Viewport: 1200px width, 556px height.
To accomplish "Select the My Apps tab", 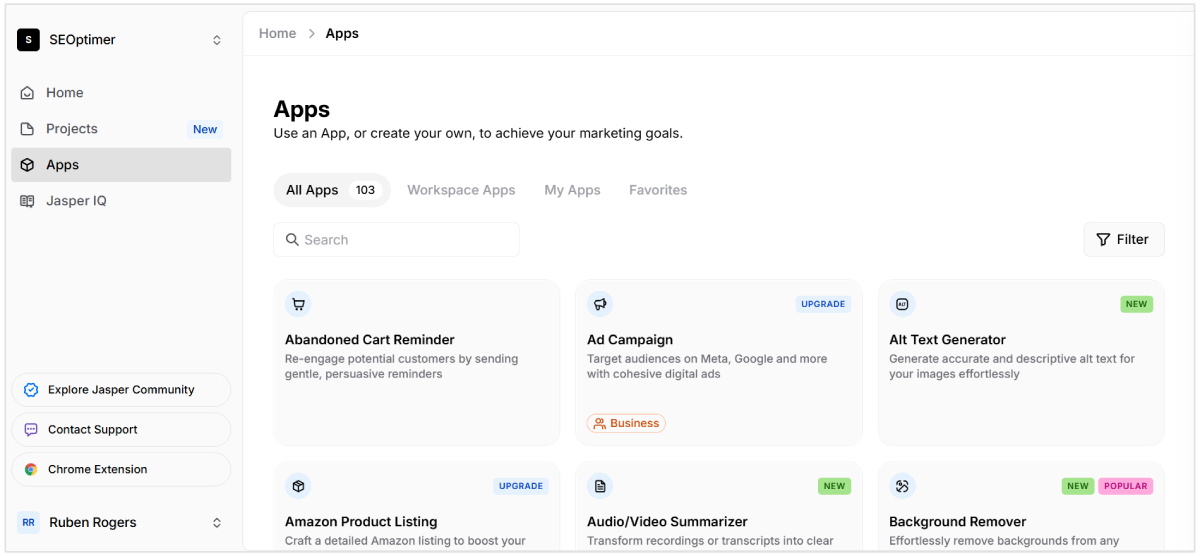I will [572, 190].
